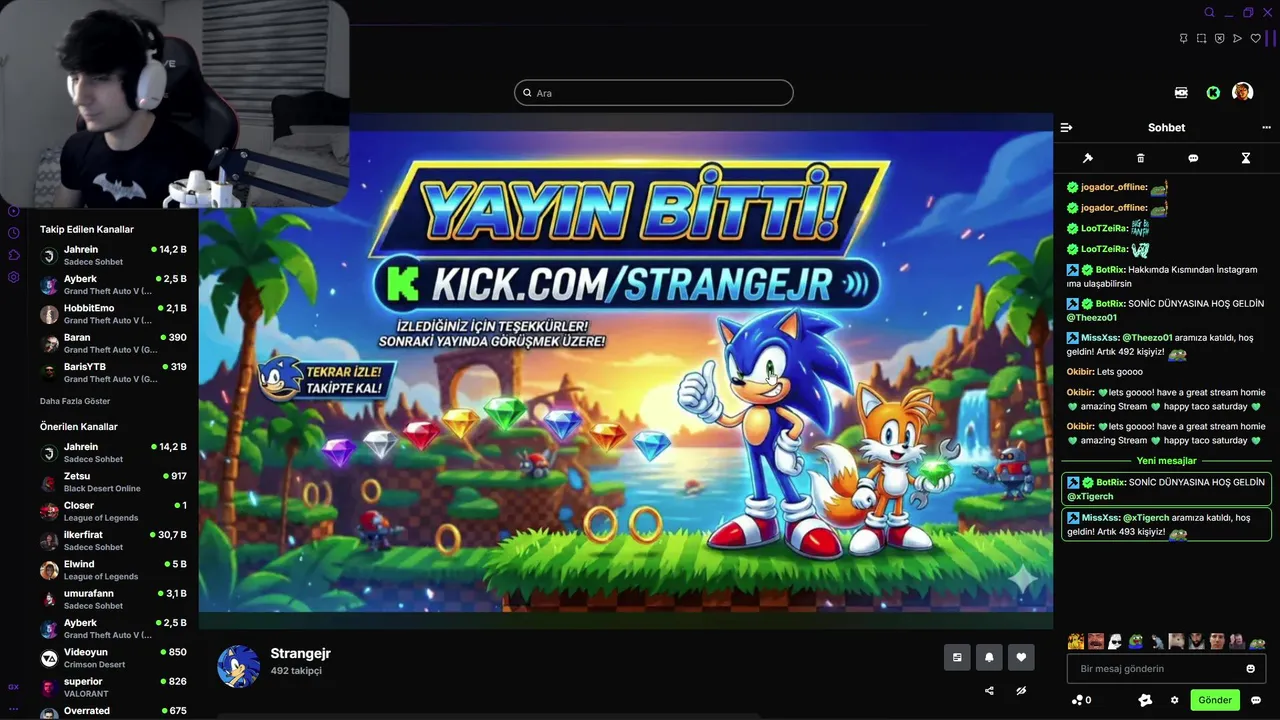This screenshot has width=1280, height=720.
Task: Click the @Theezo01 mention in the BotRix message
Action: tap(1092, 318)
